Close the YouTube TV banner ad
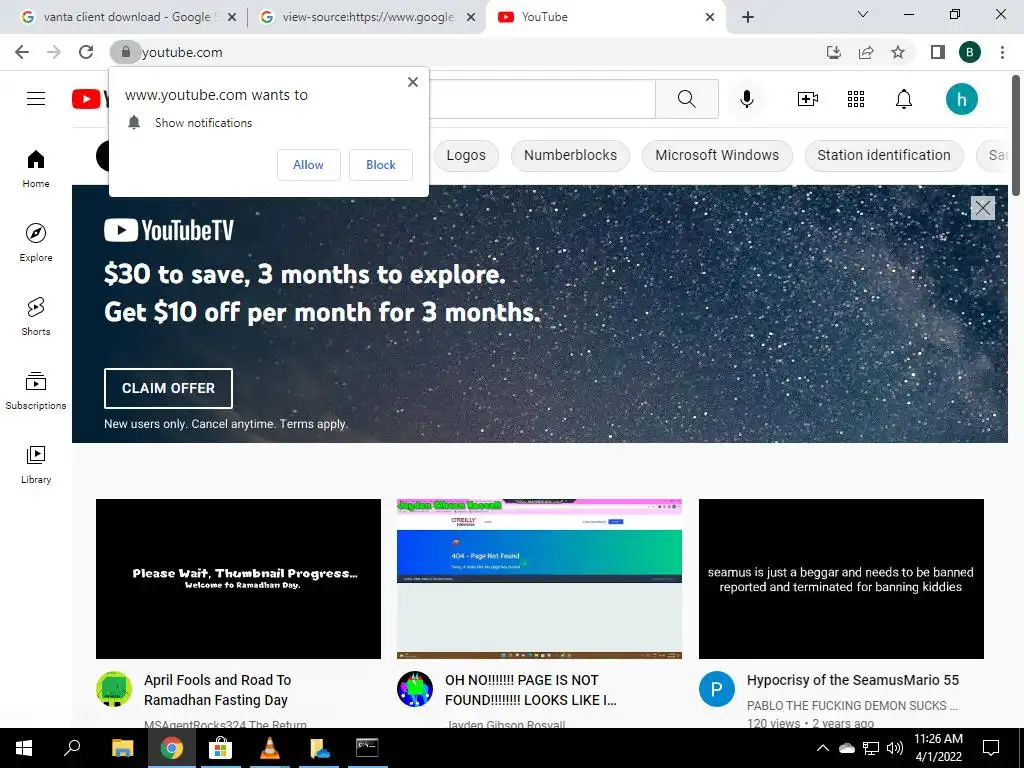The width and height of the screenshot is (1024, 768). coord(983,208)
